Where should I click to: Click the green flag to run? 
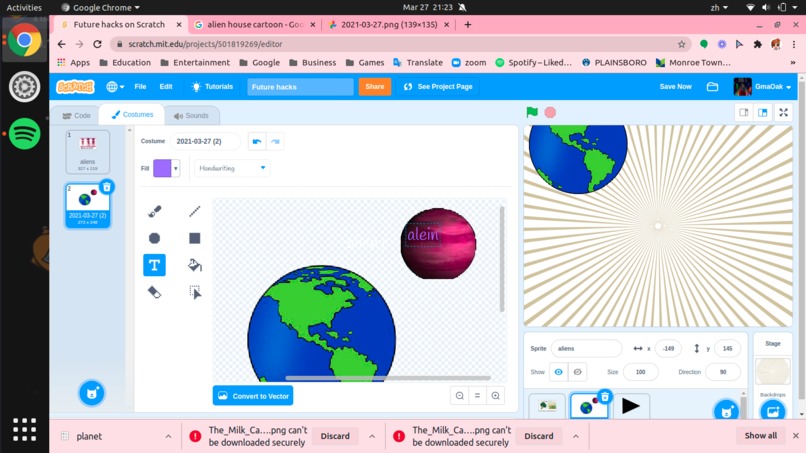[532, 112]
